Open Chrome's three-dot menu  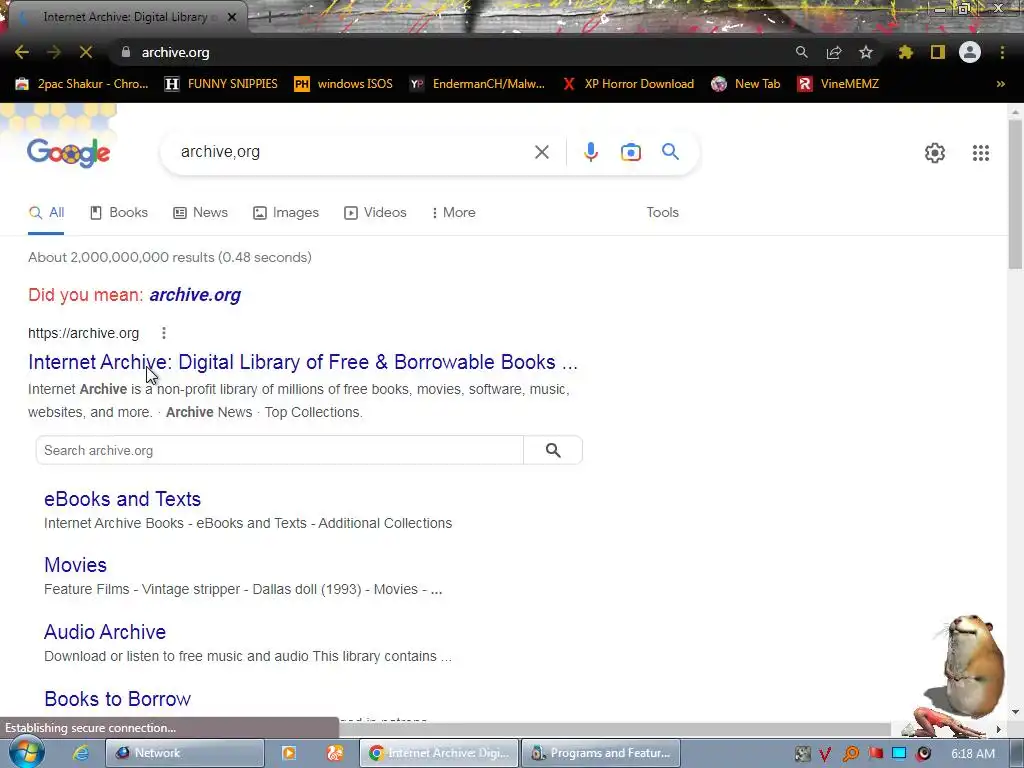(1002, 52)
